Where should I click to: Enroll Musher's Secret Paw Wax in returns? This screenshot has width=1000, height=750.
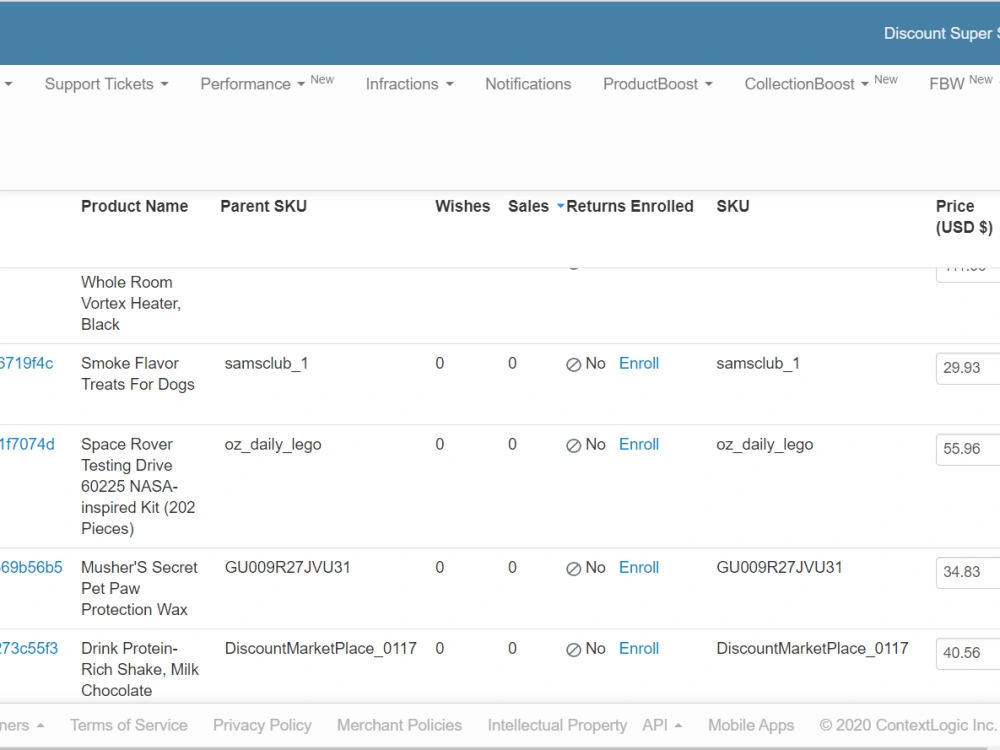638,568
